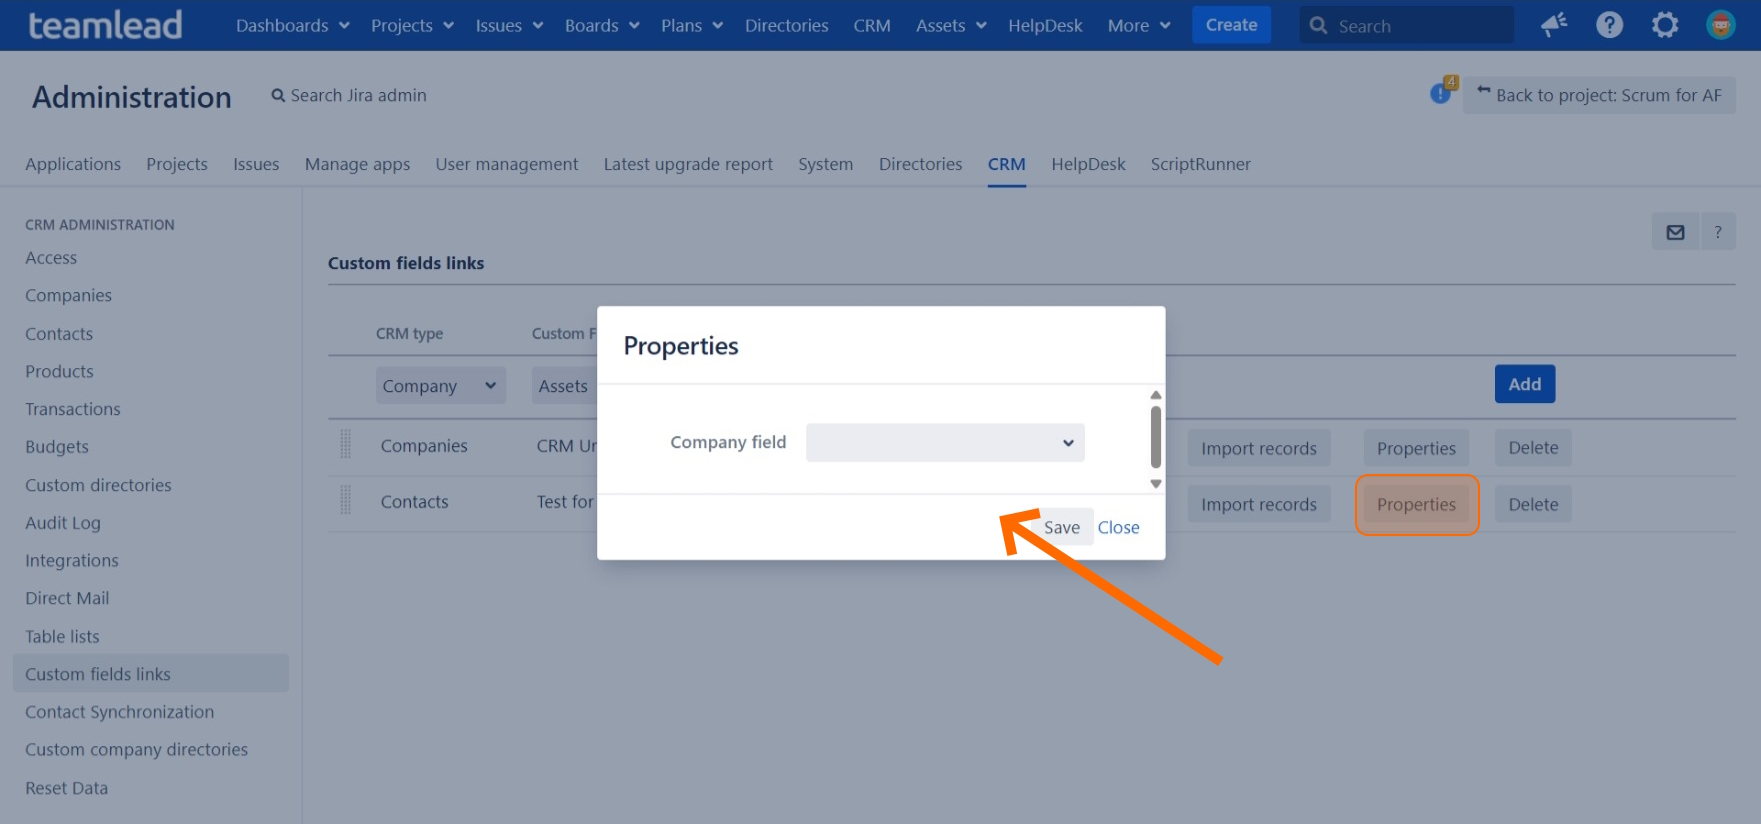Viewport: 1761px width, 824px height.
Task: Open the settings gear icon
Action: pyautogui.click(x=1665, y=25)
